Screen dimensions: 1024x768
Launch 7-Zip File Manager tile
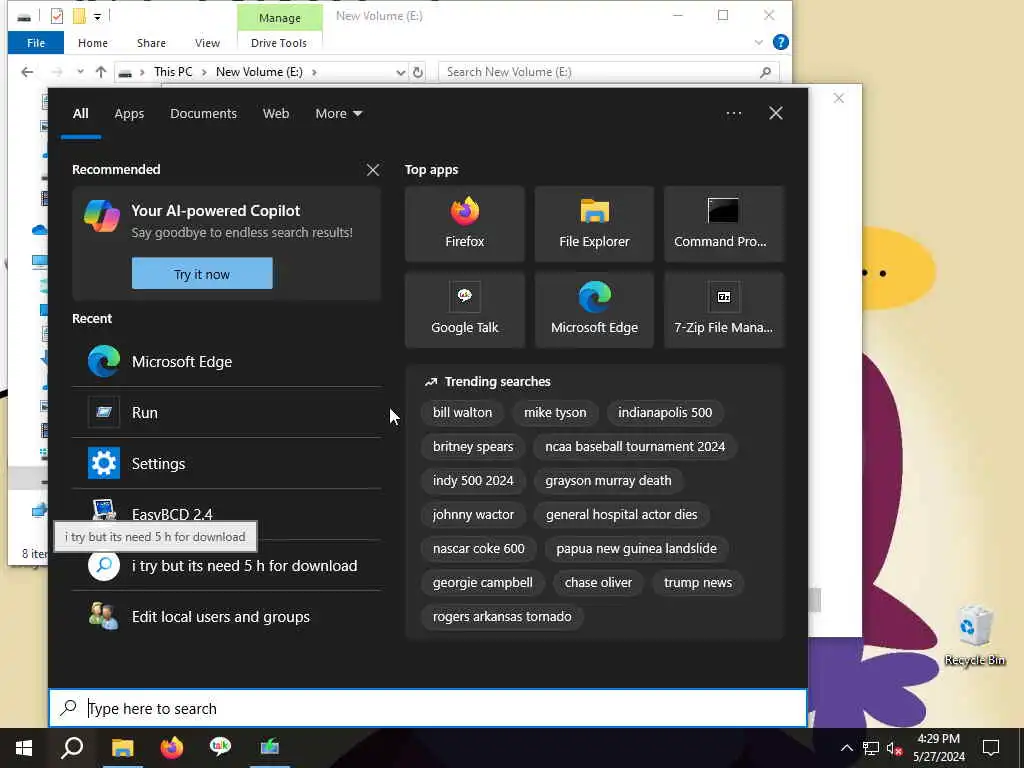pyautogui.click(x=723, y=310)
